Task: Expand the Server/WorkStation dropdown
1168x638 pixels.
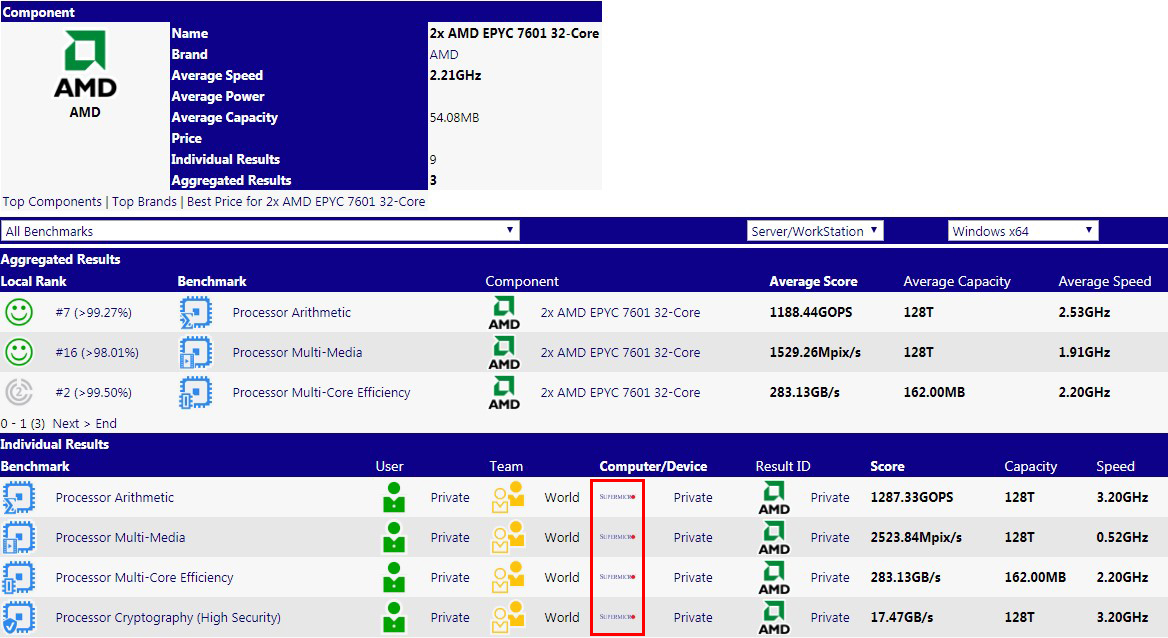Action: (815, 231)
